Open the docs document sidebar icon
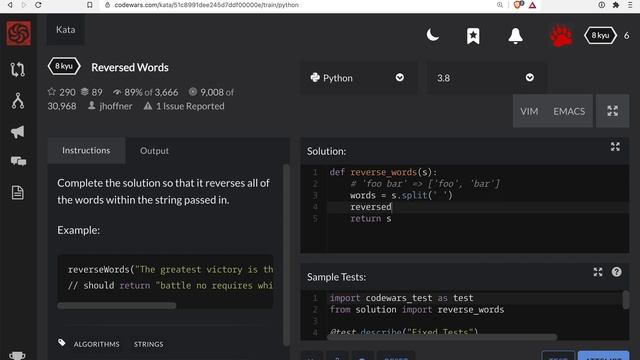Image resolution: width=640 pixels, height=360 pixels. point(18,193)
